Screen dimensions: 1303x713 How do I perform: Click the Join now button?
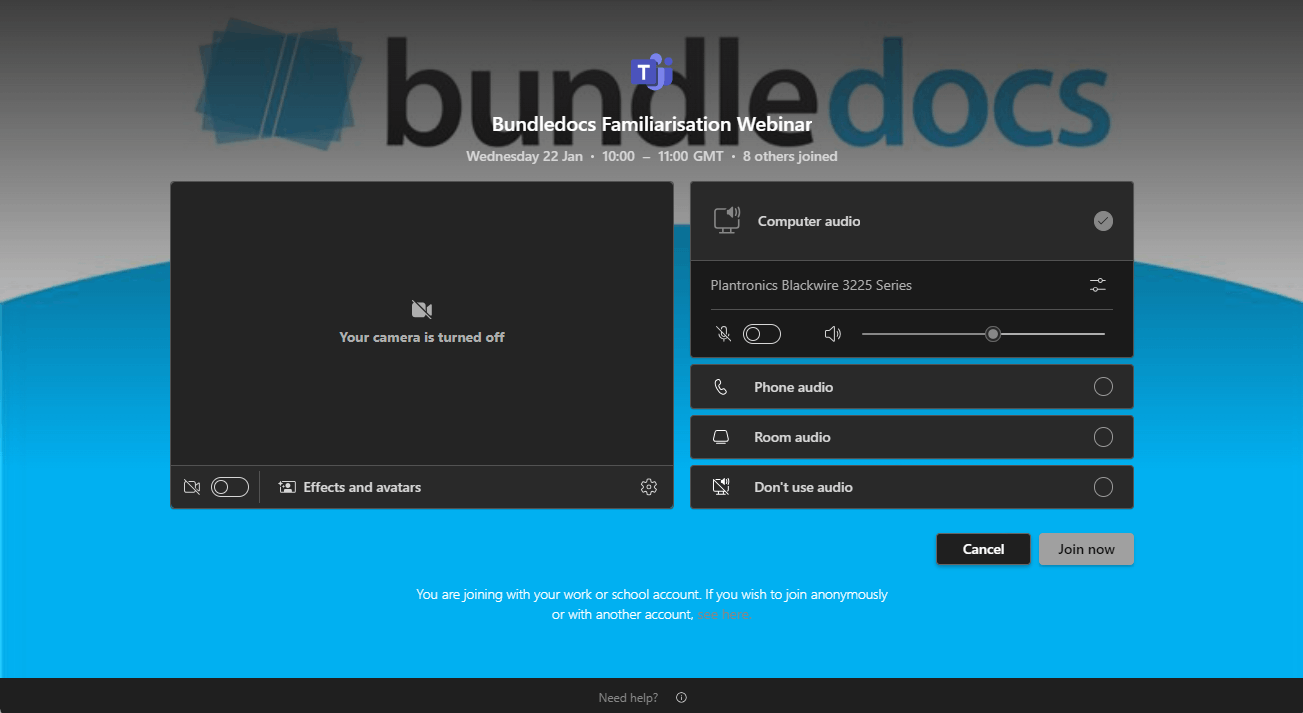pyautogui.click(x=1086, y=549)
